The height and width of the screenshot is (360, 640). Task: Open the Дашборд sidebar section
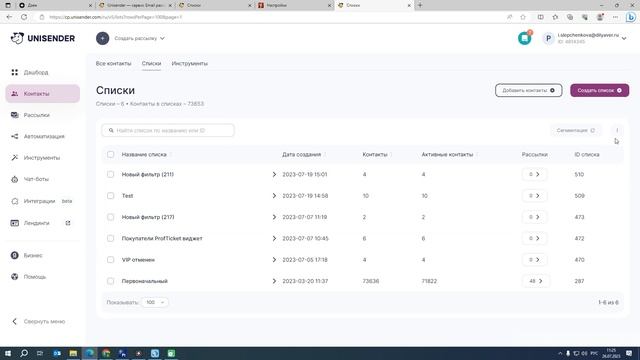(36, 72)
